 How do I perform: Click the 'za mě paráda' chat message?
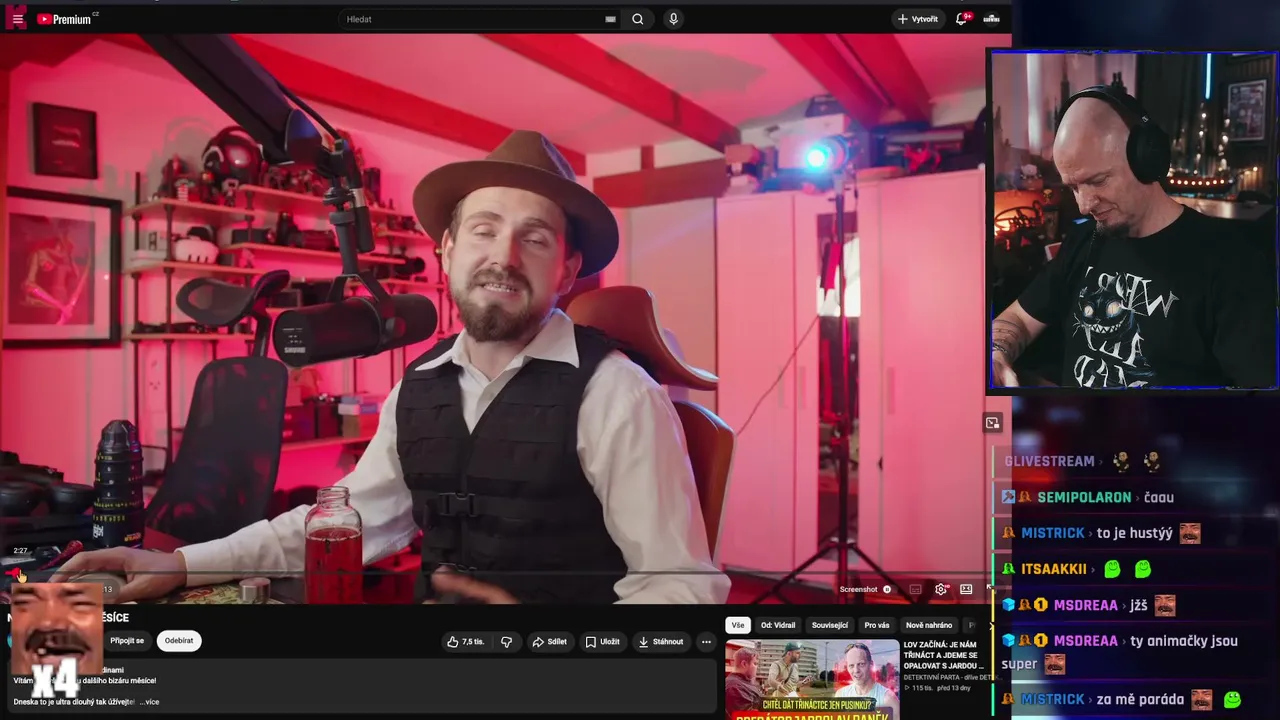pos(1140,699)
